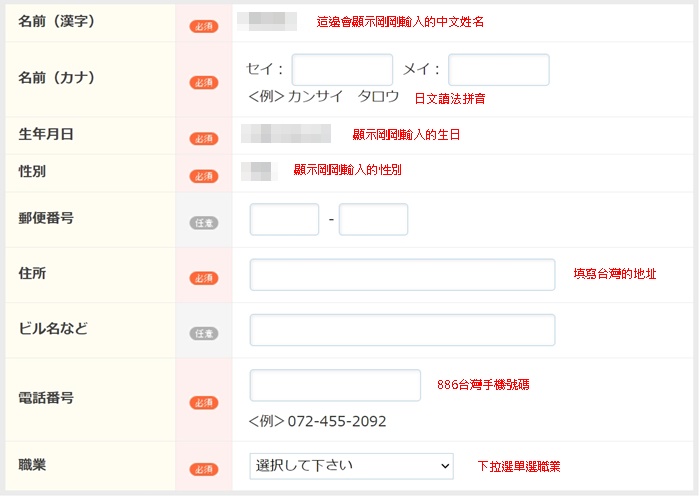Screen dimensions: 700x496
Task: Click the 必須 badge beside 性別
Action: coord(204,176)
